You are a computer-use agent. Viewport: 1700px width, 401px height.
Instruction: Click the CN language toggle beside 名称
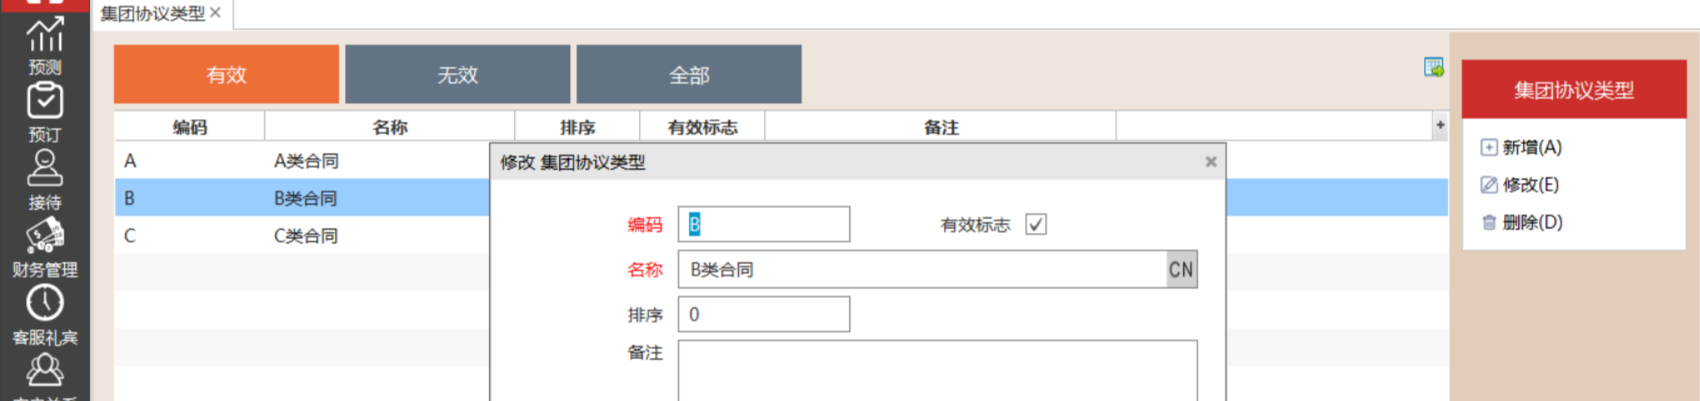(1181, 270)
